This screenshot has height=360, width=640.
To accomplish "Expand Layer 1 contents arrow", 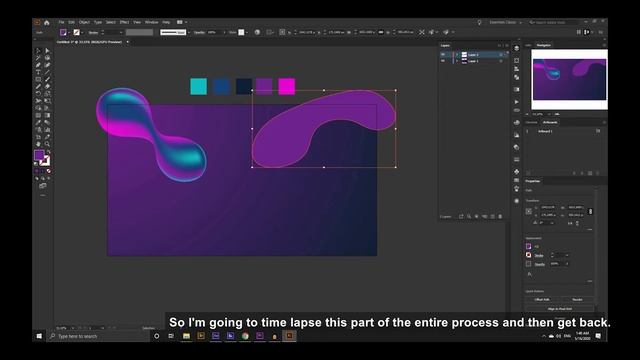I will [457, 61].
